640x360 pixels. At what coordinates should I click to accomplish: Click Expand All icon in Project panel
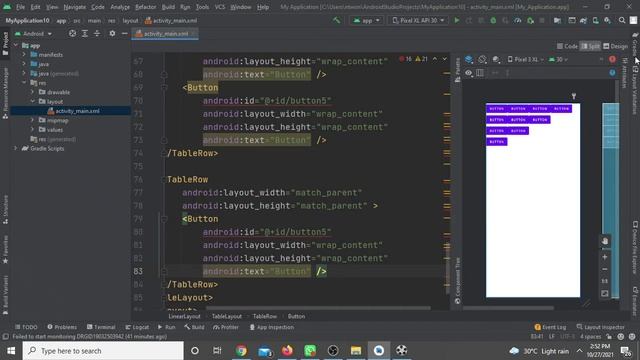[84, 33]
